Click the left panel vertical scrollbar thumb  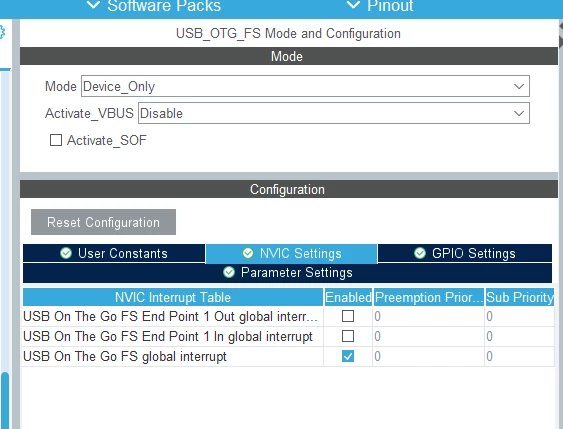pos(5,400)
